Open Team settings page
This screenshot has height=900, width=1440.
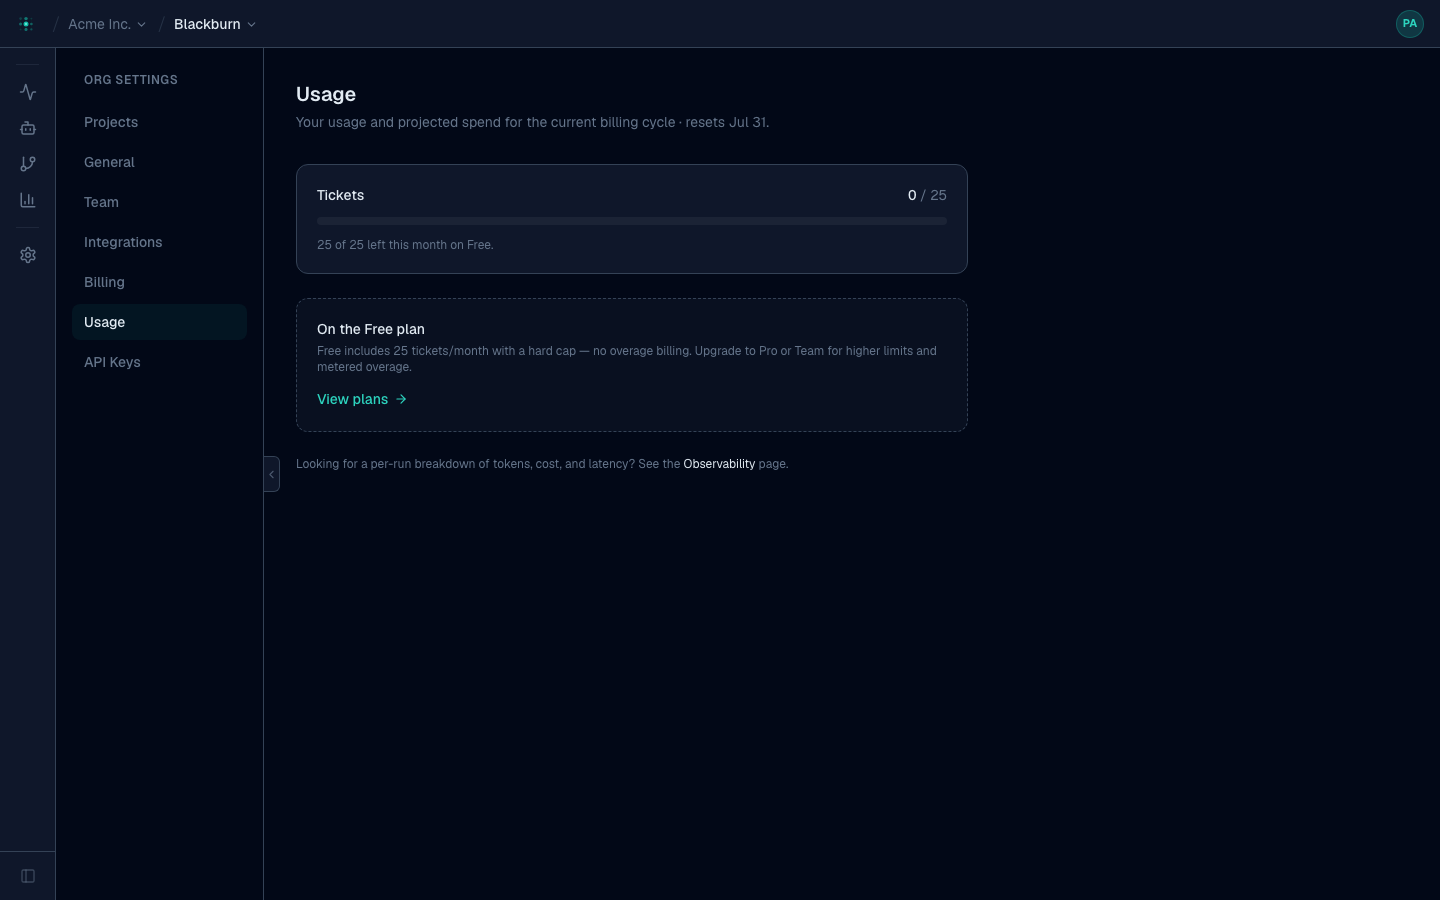click(159, 202)
